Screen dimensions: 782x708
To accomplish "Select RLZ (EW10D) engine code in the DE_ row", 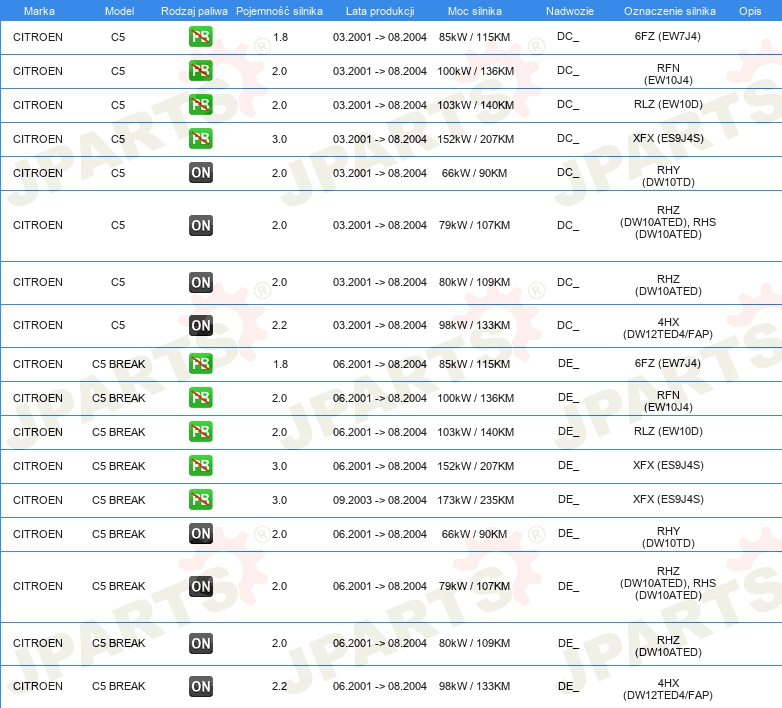I will (x=668, y=431).
